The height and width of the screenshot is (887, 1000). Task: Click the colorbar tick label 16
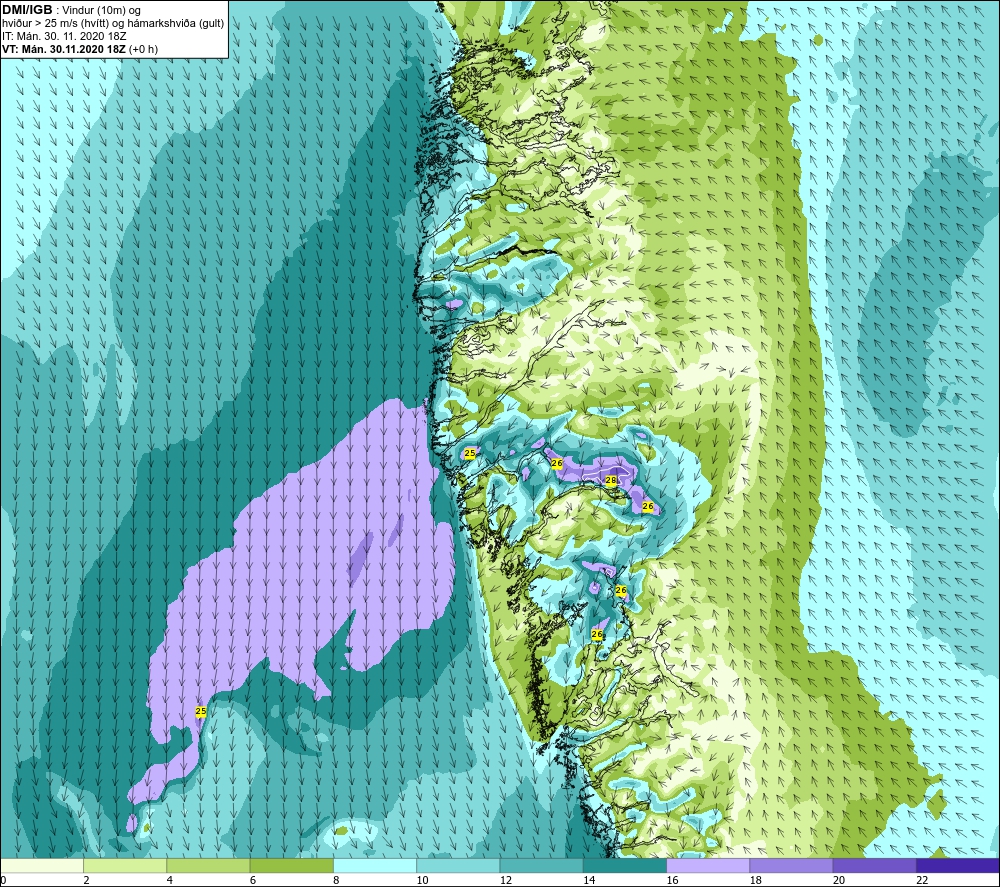672,880
